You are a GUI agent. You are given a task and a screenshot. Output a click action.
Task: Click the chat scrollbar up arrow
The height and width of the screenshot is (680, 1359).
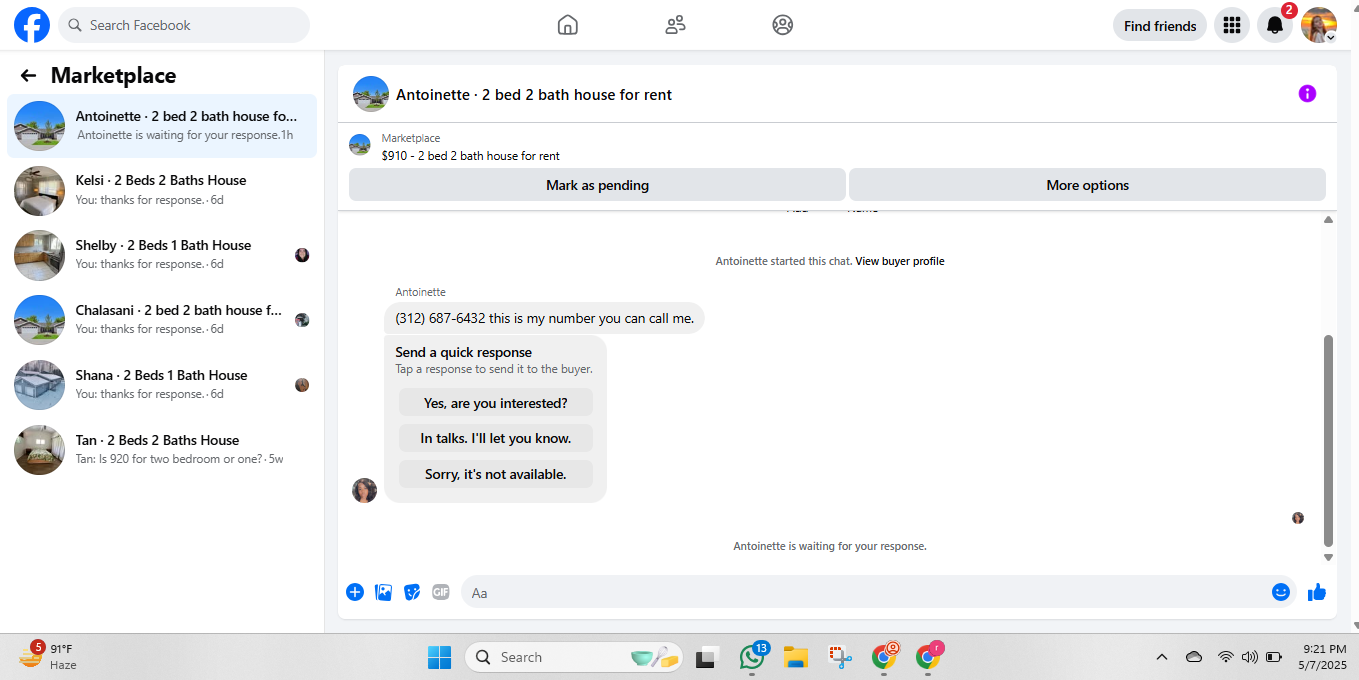pos(1329,219)
